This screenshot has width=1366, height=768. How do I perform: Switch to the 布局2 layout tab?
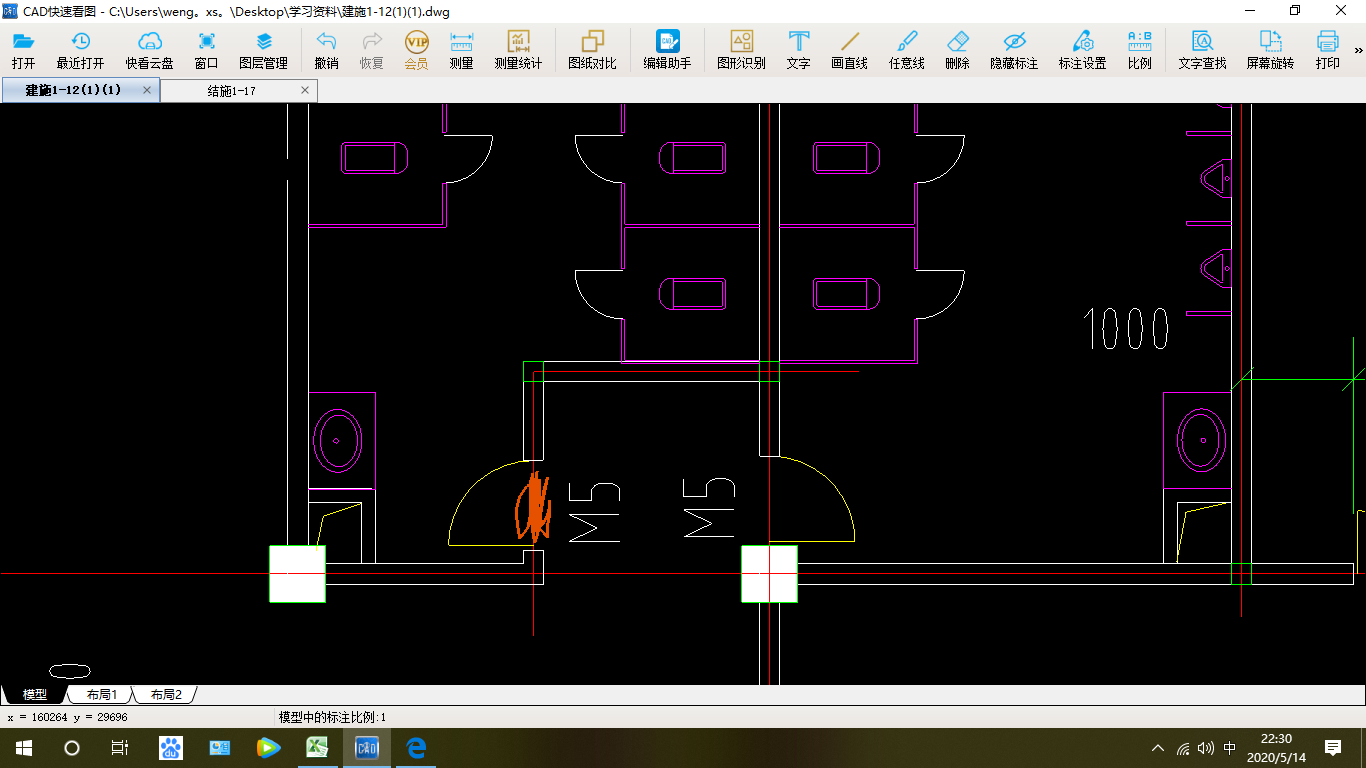point(165,694)
